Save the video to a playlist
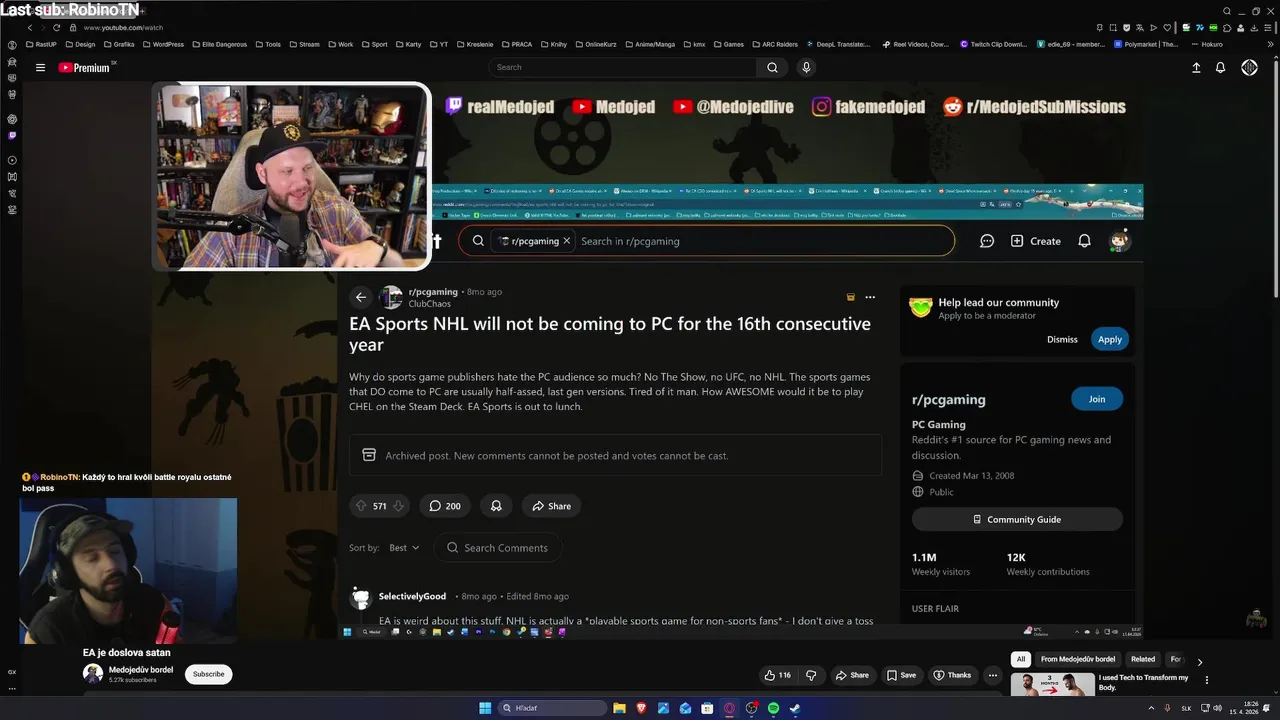Image resolution: width=1280 pixels, height=720 pixels. point(900,675)
